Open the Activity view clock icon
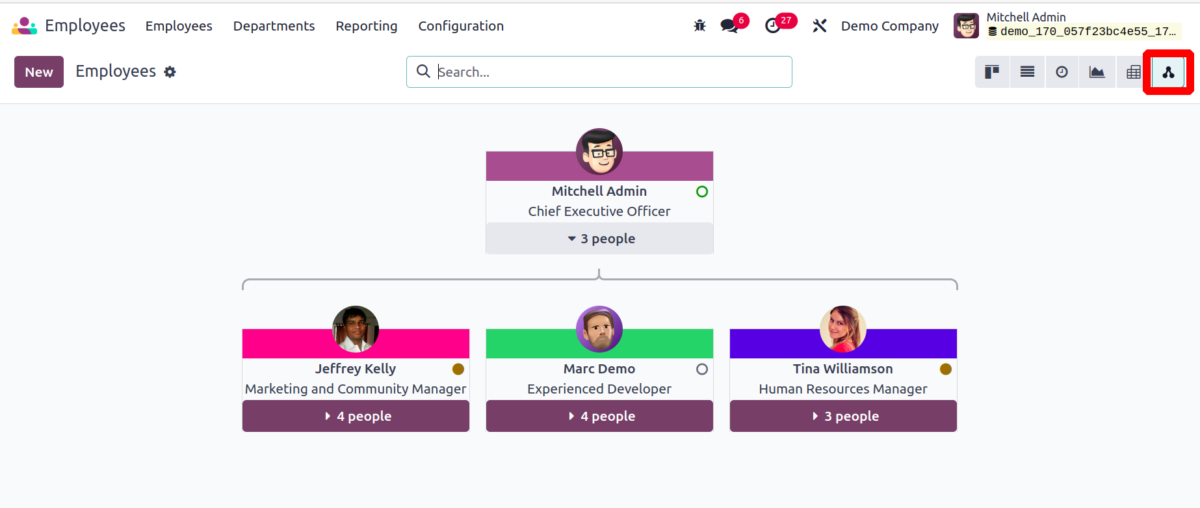The height and width of the screenshot is (508, 1200). [x=1062, y=72]
